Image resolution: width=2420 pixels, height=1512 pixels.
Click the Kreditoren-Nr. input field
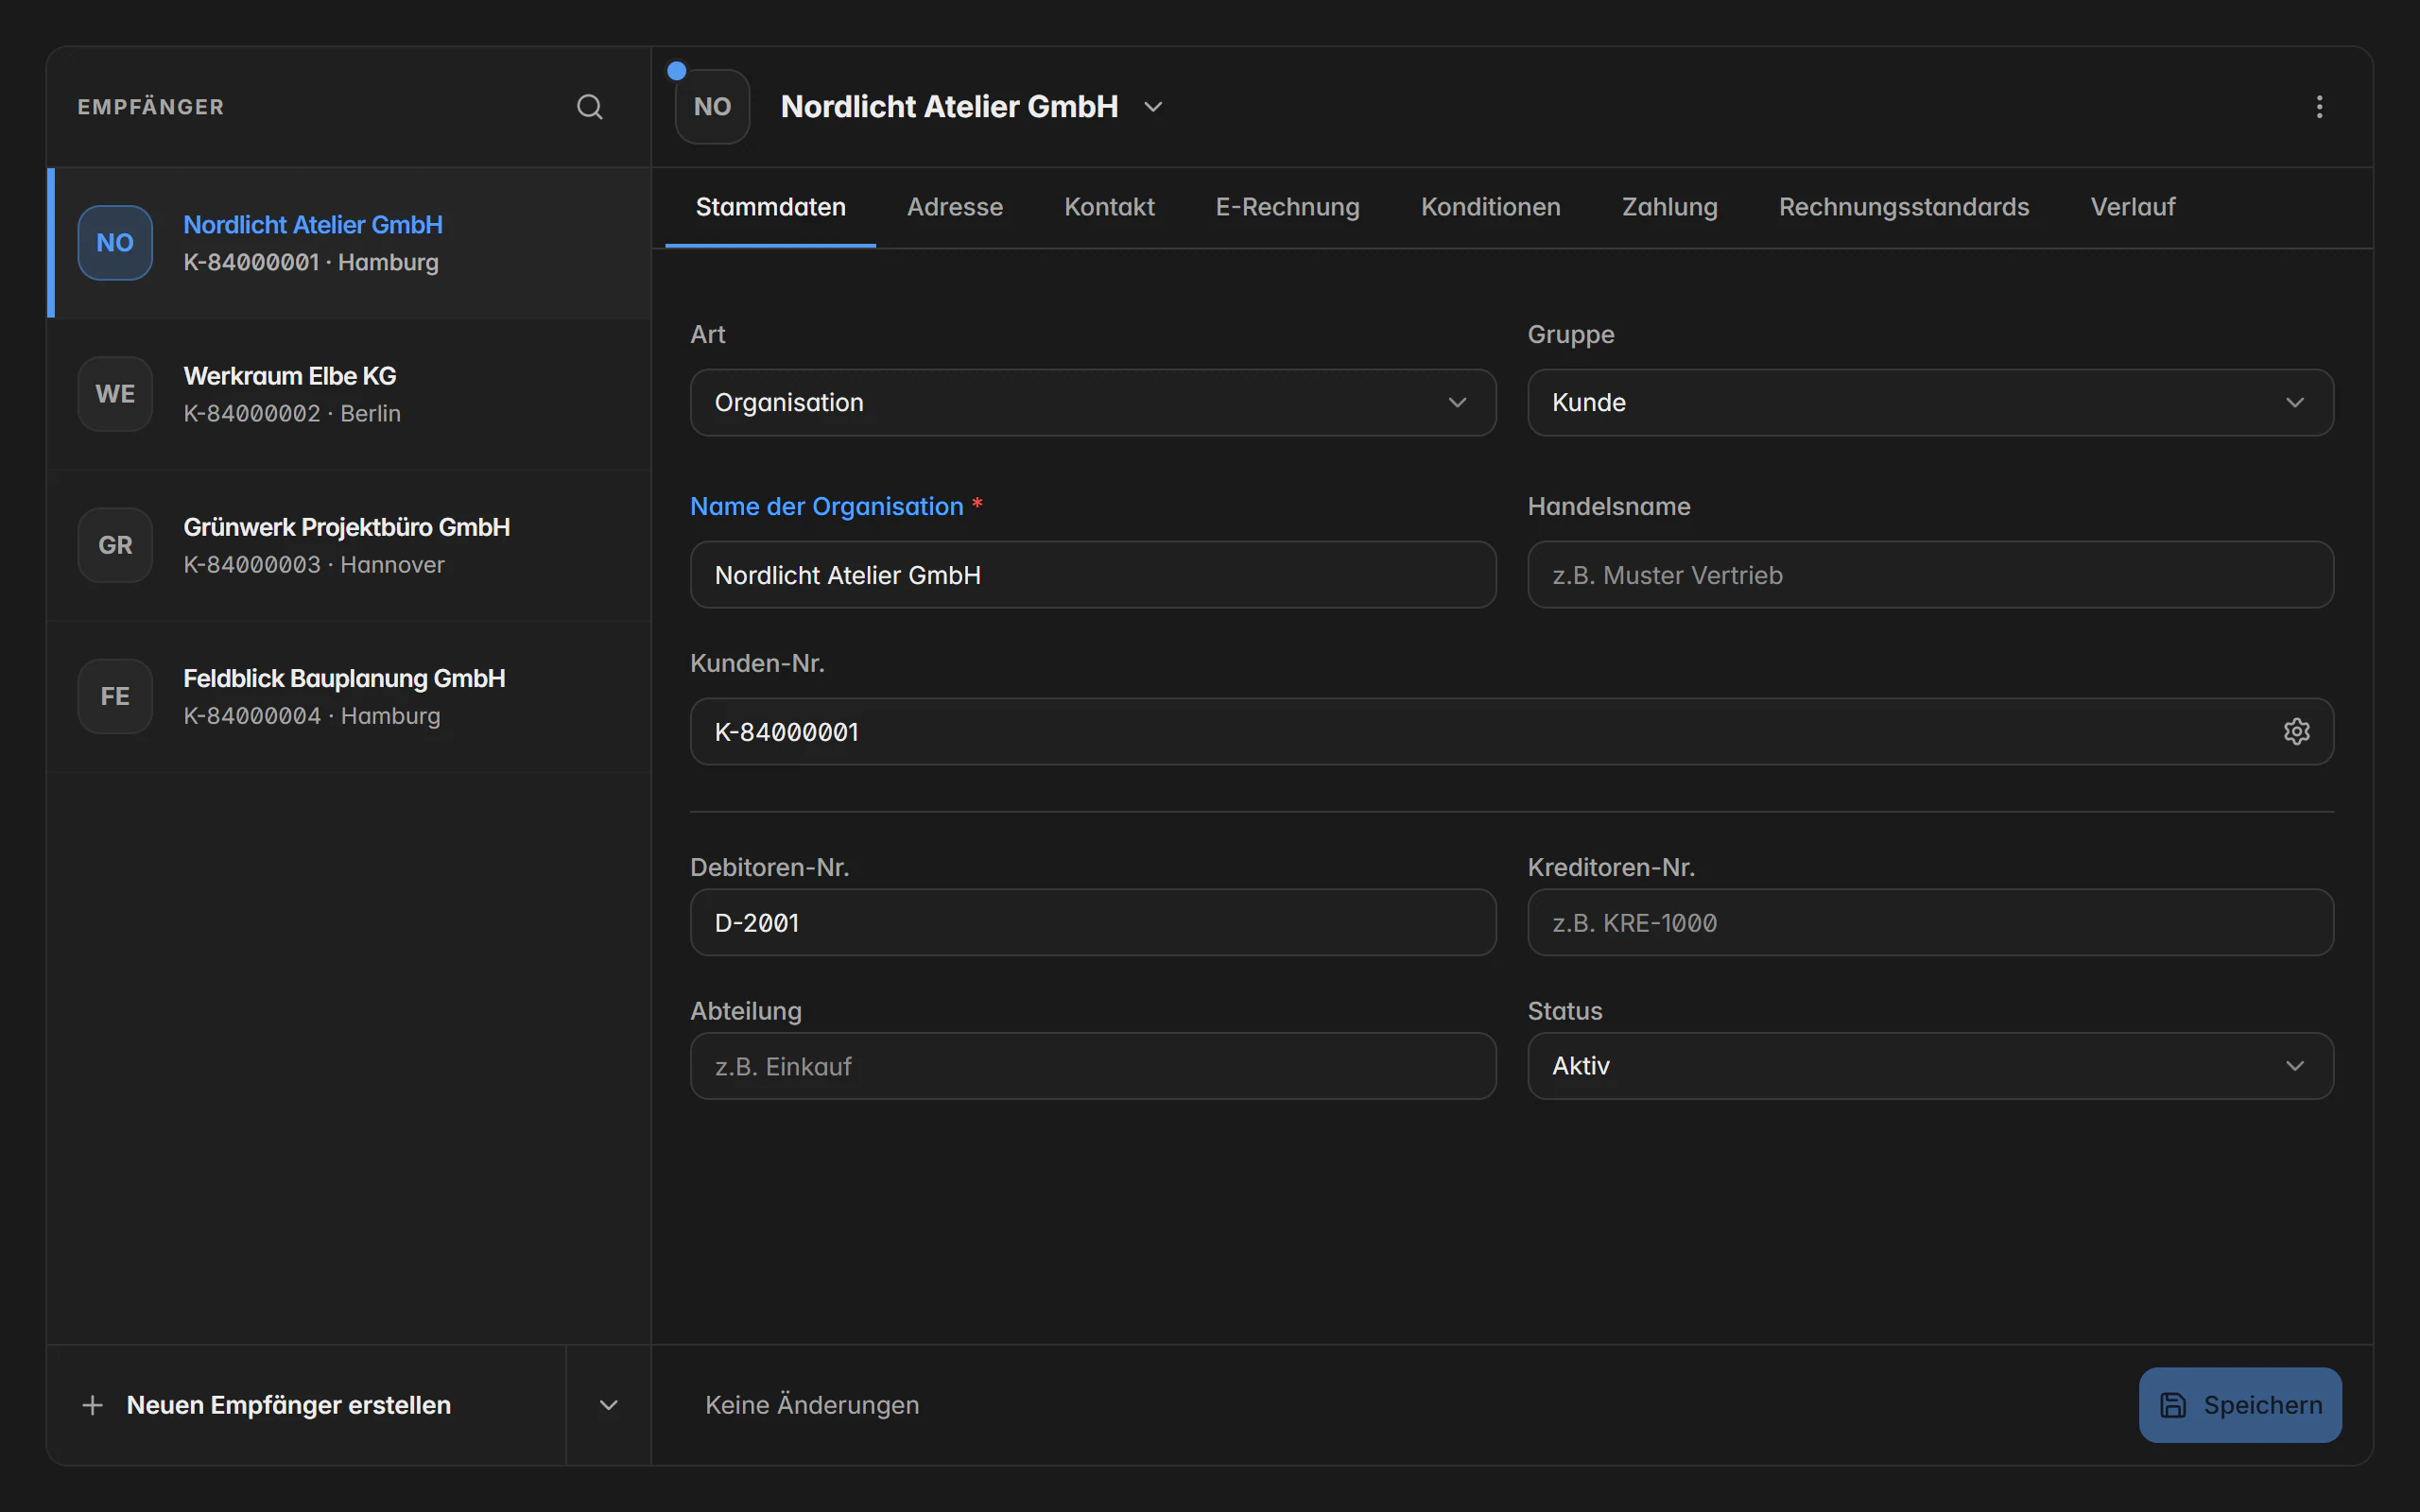[x=1930, y=923]
